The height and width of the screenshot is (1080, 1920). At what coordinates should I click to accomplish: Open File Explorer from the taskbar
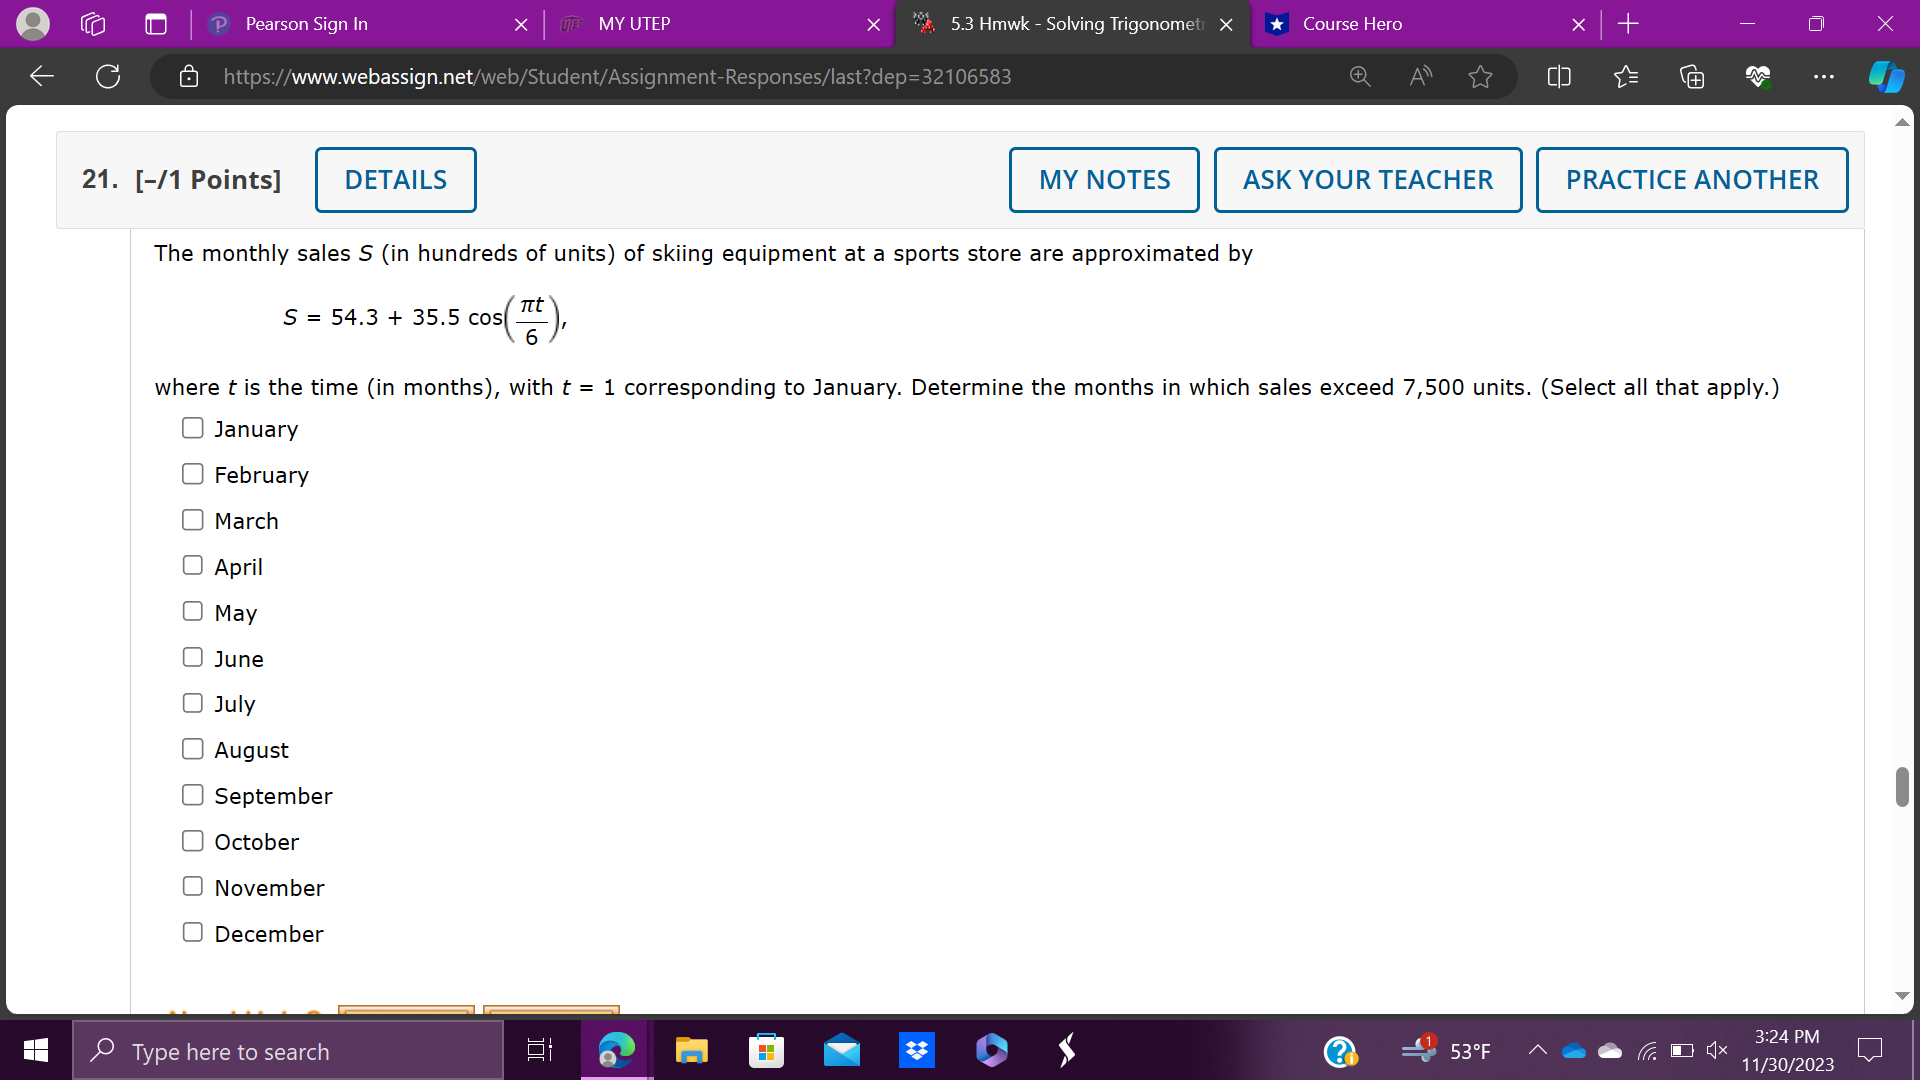(691, 1050)
